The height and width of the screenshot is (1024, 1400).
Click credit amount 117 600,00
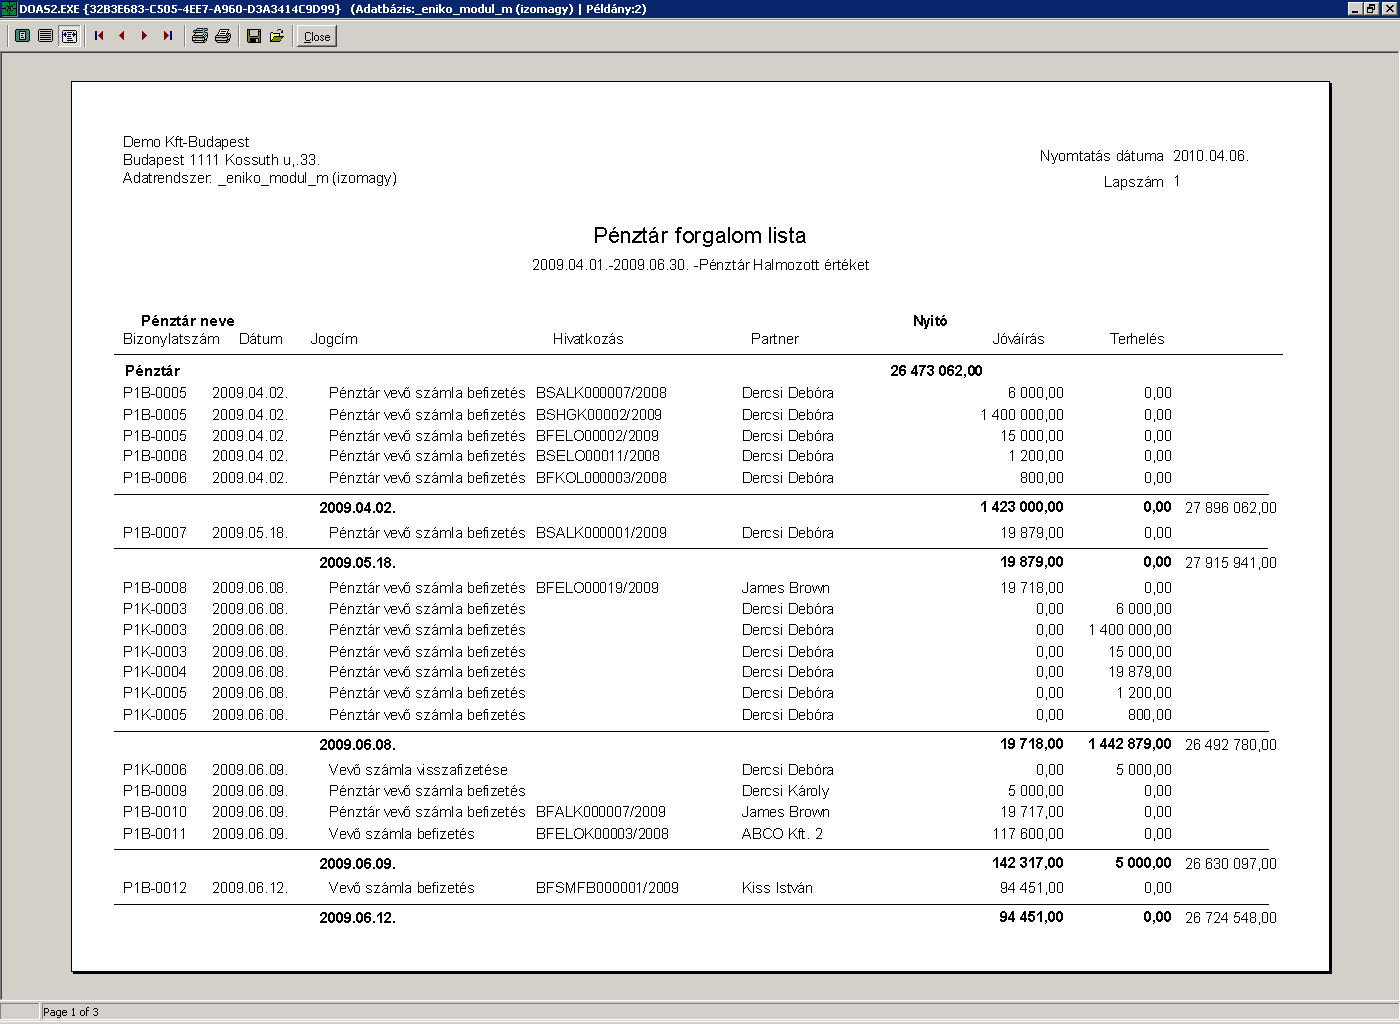coord(1028,834)
